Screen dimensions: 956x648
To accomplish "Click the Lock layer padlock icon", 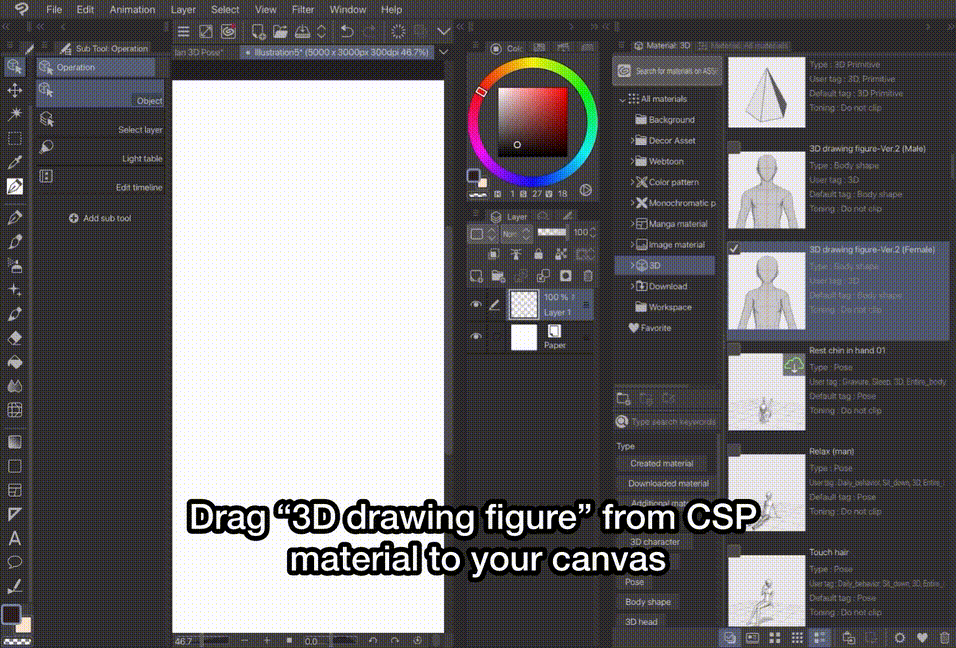I will 538,254.
